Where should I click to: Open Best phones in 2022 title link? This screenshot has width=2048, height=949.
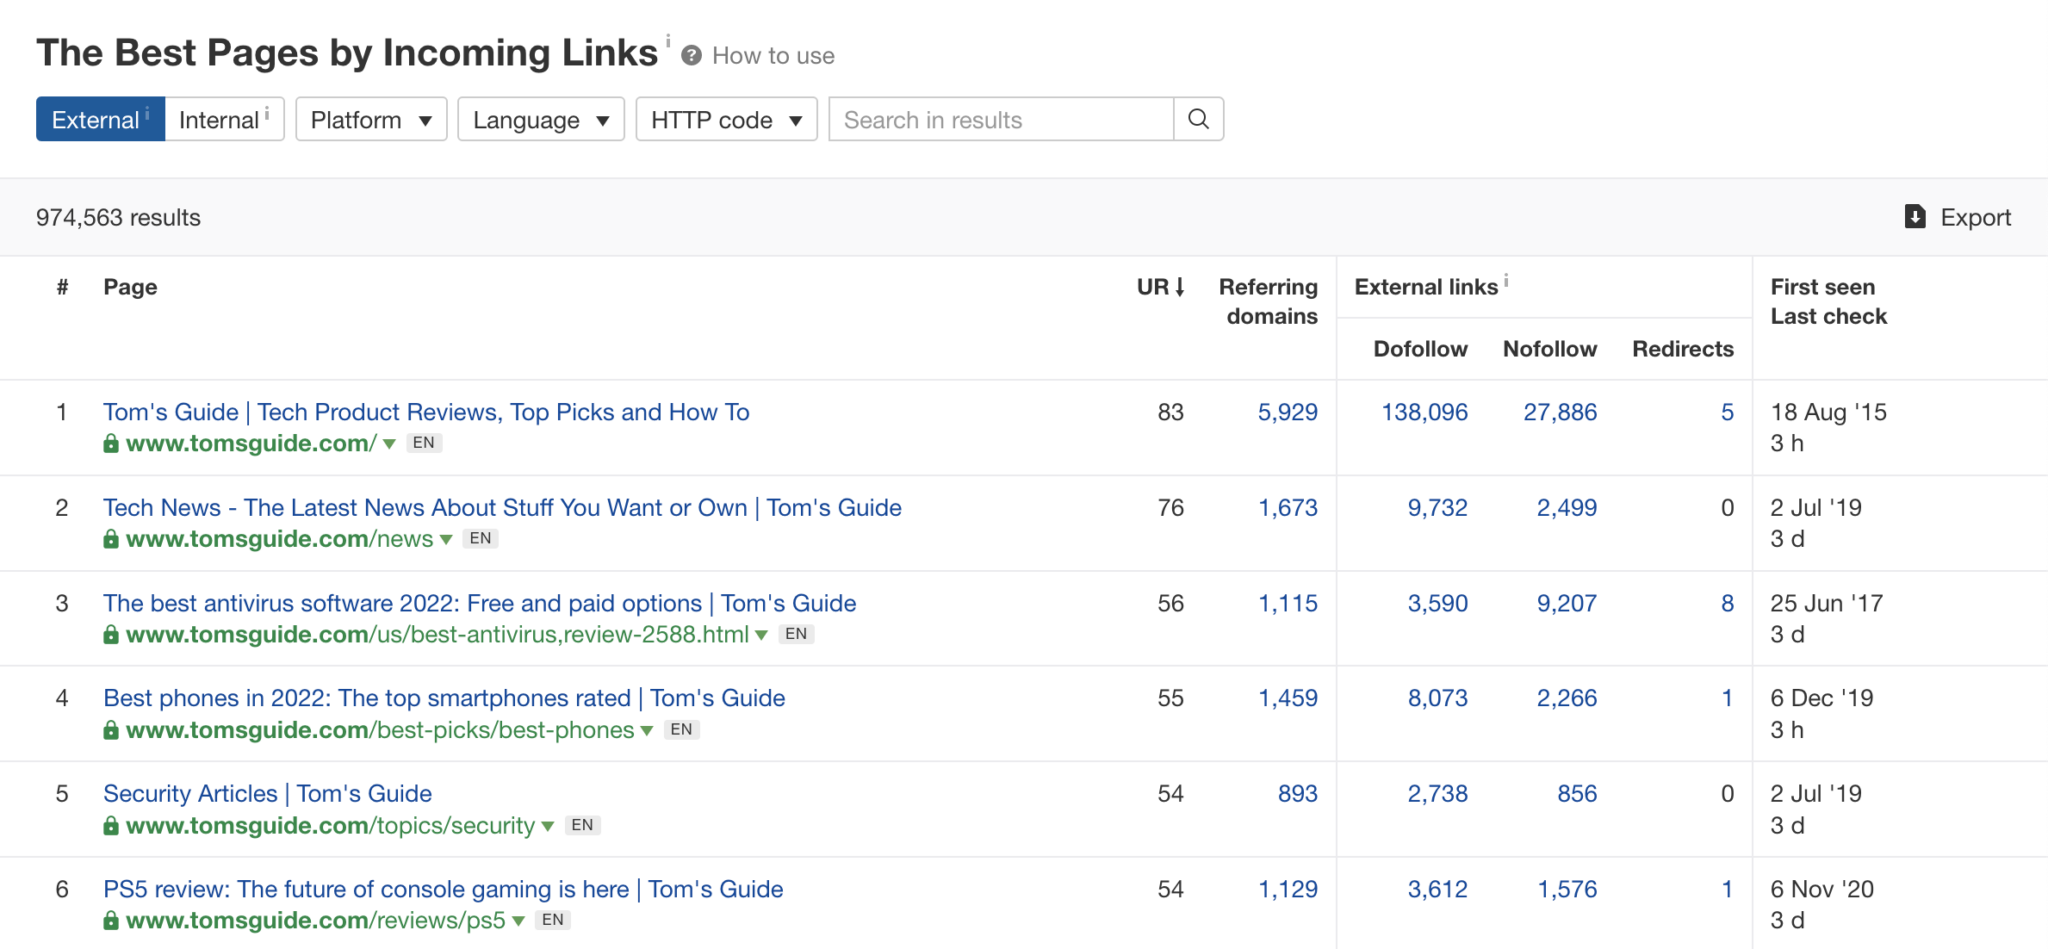[444, 698]
